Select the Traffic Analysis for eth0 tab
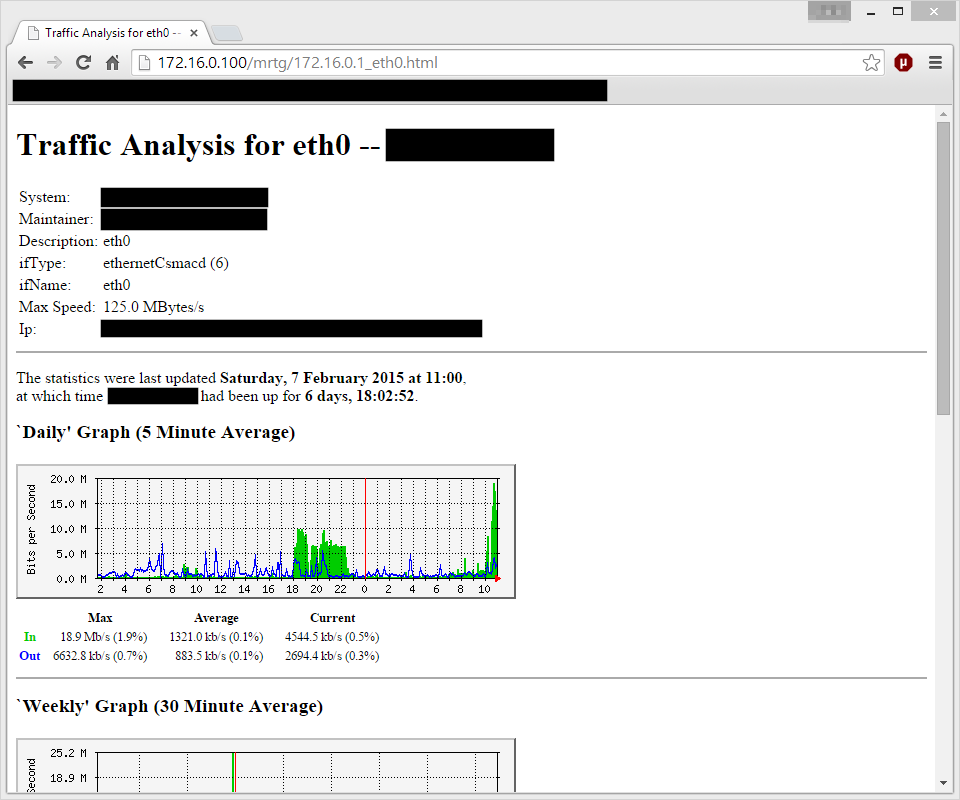The width and height of the screenshot is (960, 800). pyautogui.click(x=112, y=33)
